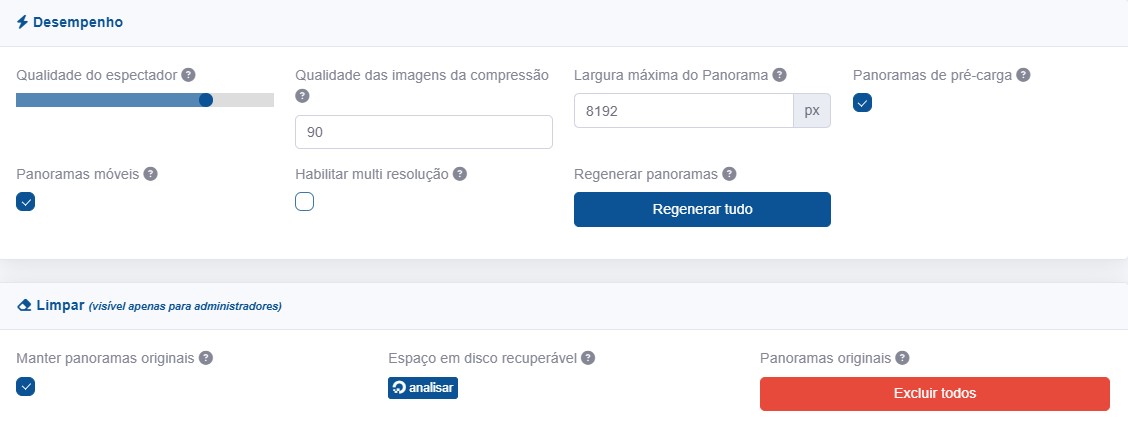Click help icon beside Panoramas móveis
The width and height of the screenshot is (1128, 427).
point(151,174)
